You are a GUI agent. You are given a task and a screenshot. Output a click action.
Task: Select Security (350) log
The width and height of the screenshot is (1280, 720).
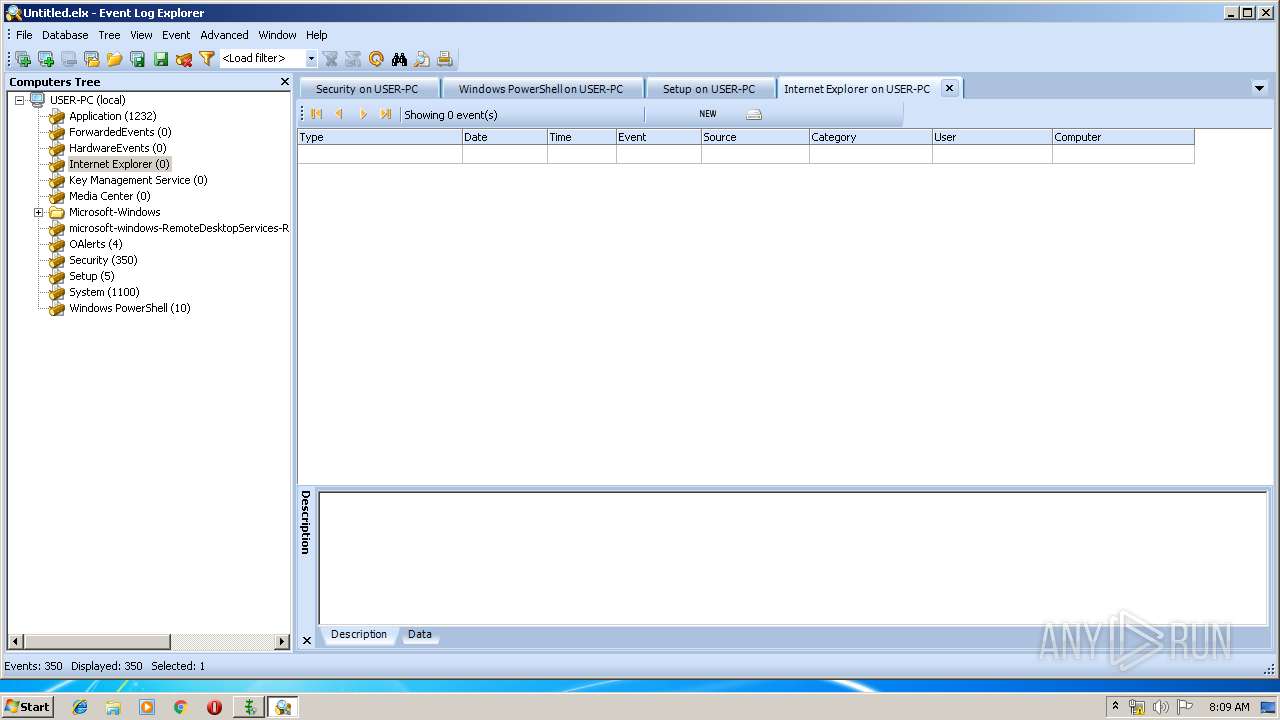click(x=103, y=260)
